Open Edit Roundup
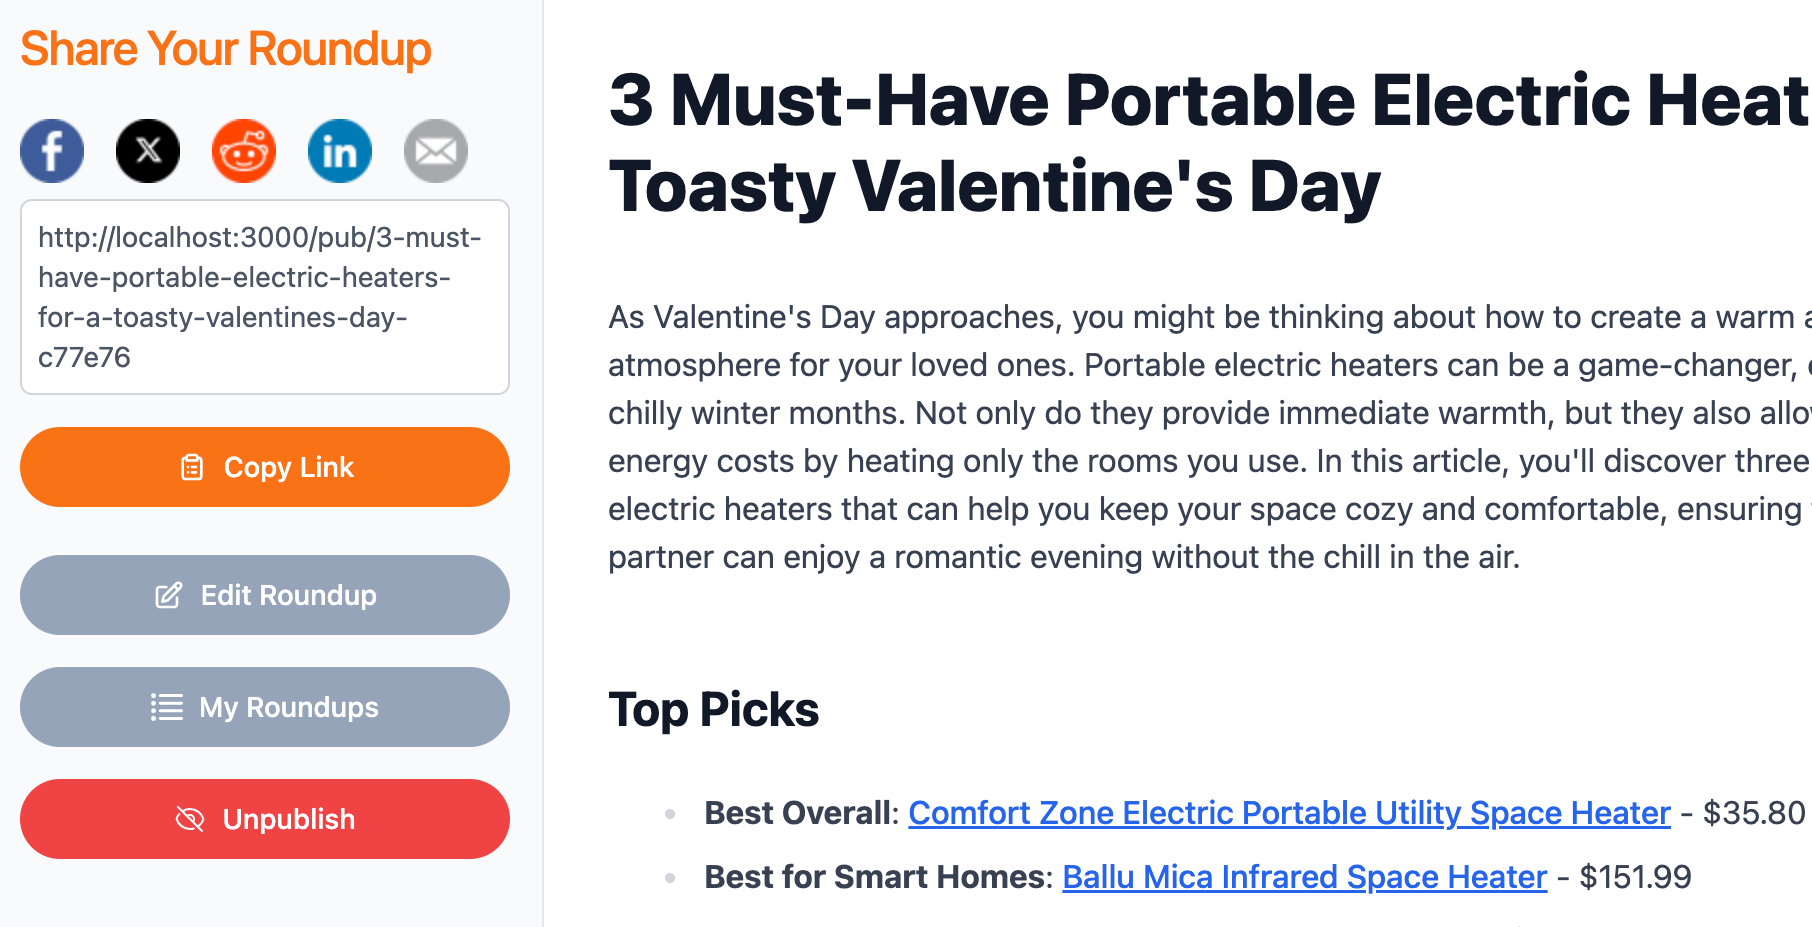1812x927 pixels. 265,595
